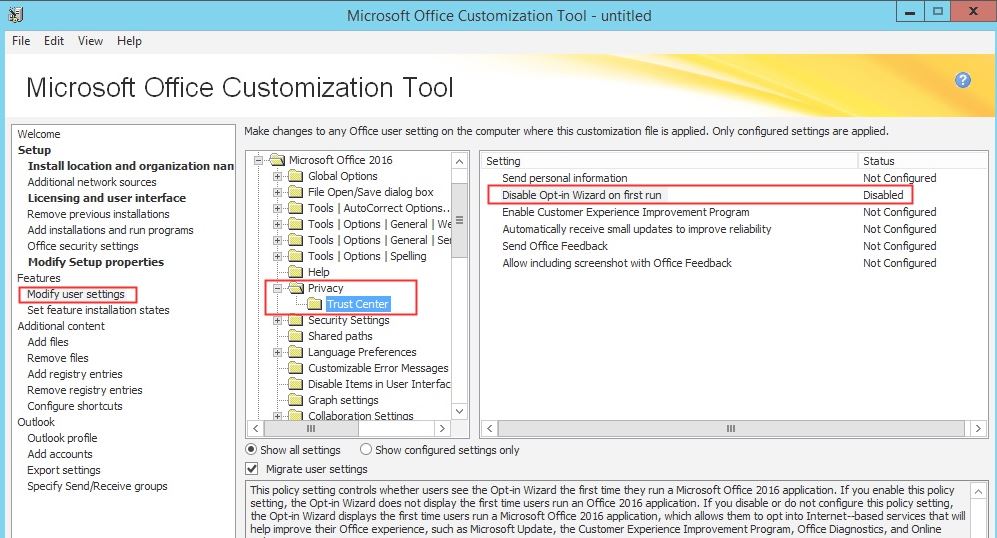The height and width of the screenshot is (538, 997).
Task: Click the Global Options folder icon
Action: 296,176
